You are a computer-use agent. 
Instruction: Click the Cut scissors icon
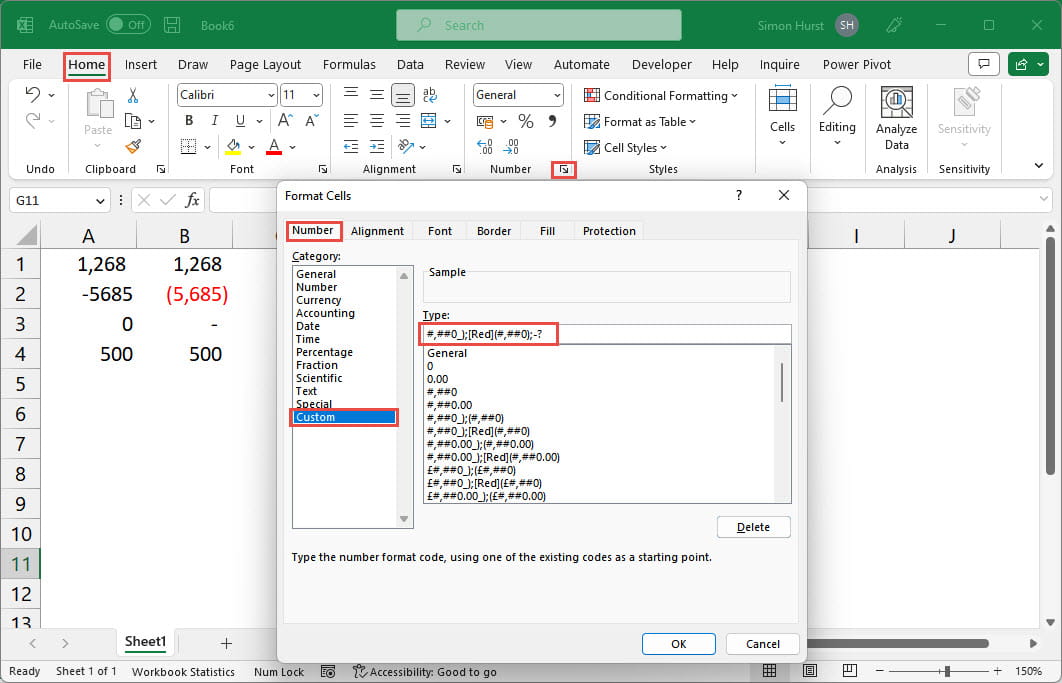point(133,96)
